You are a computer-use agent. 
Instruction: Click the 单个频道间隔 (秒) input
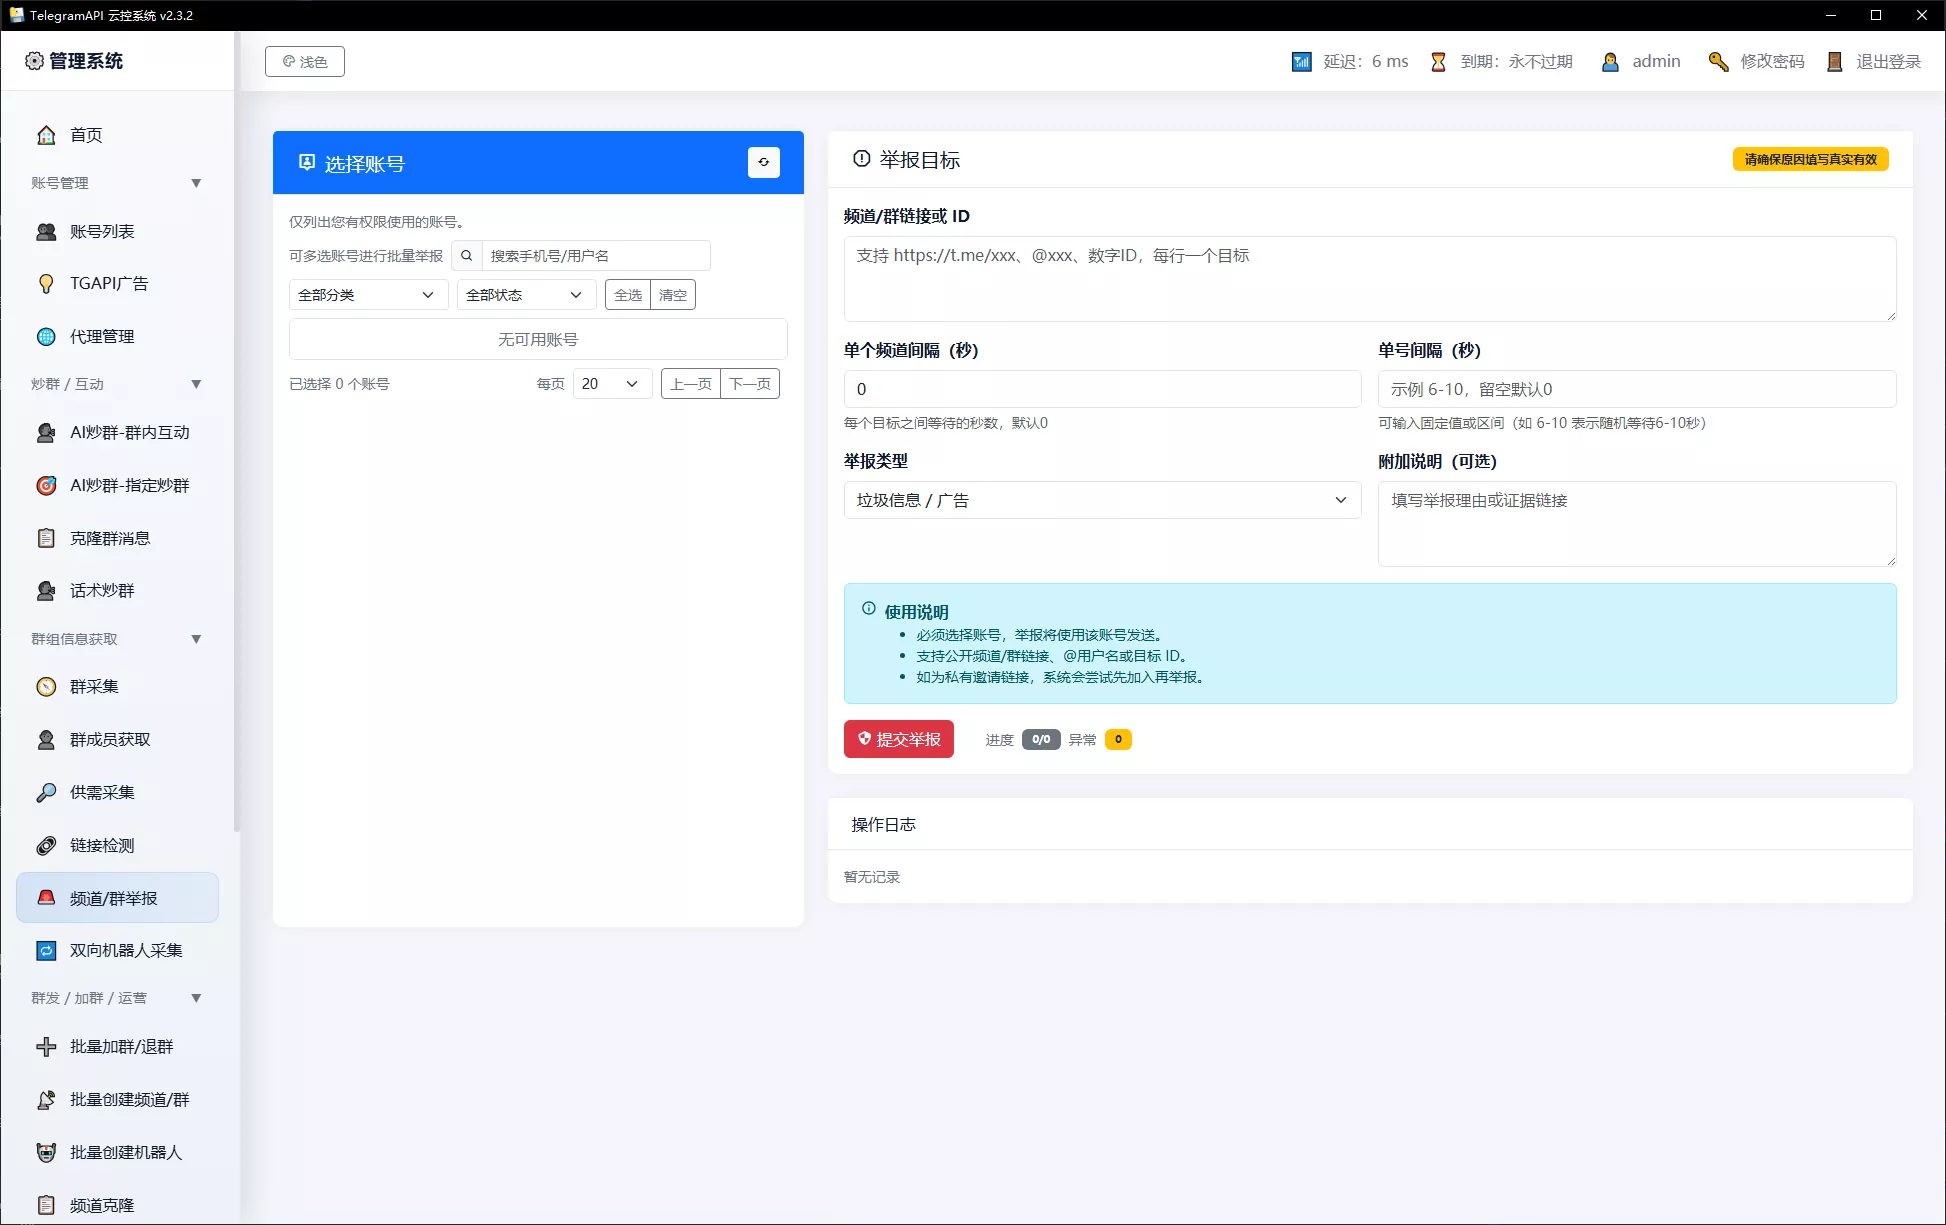tap(1102, 389)
